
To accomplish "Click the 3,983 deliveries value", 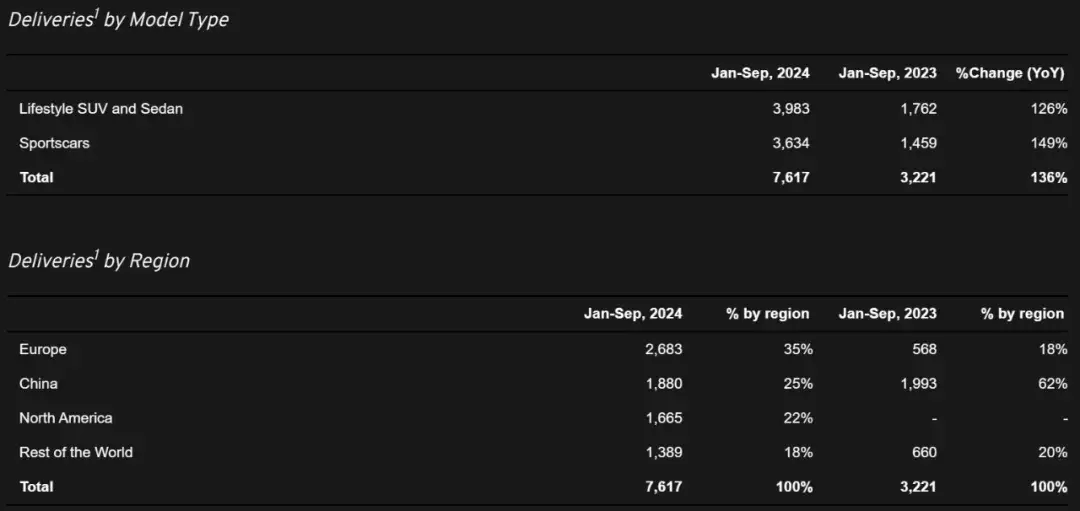I will point(791,108).
